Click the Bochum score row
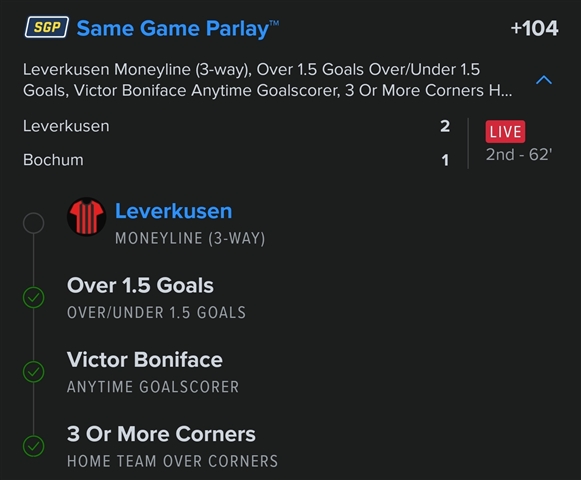This screenshot has width=581, height=480. (x=236, y=160)
